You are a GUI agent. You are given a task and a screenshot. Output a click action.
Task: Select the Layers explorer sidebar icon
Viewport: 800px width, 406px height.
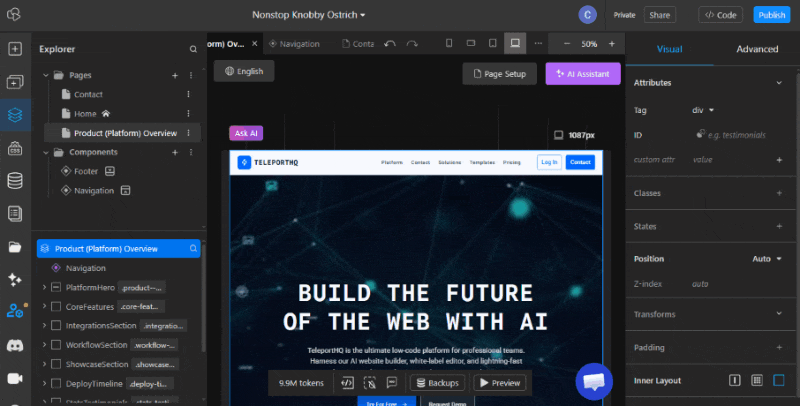pos(15,115)
